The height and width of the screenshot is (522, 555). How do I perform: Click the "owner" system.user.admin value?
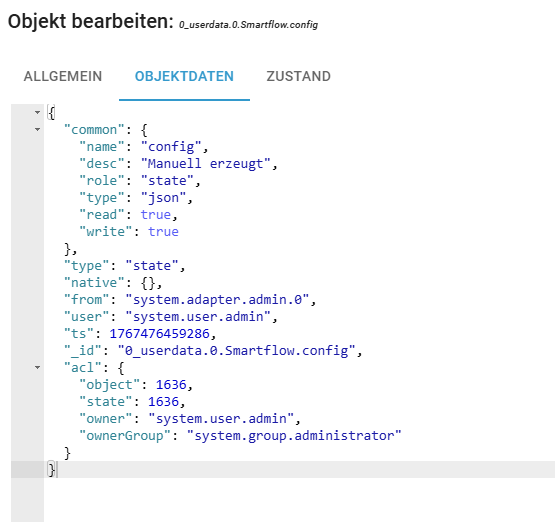(x=221, y=418)
